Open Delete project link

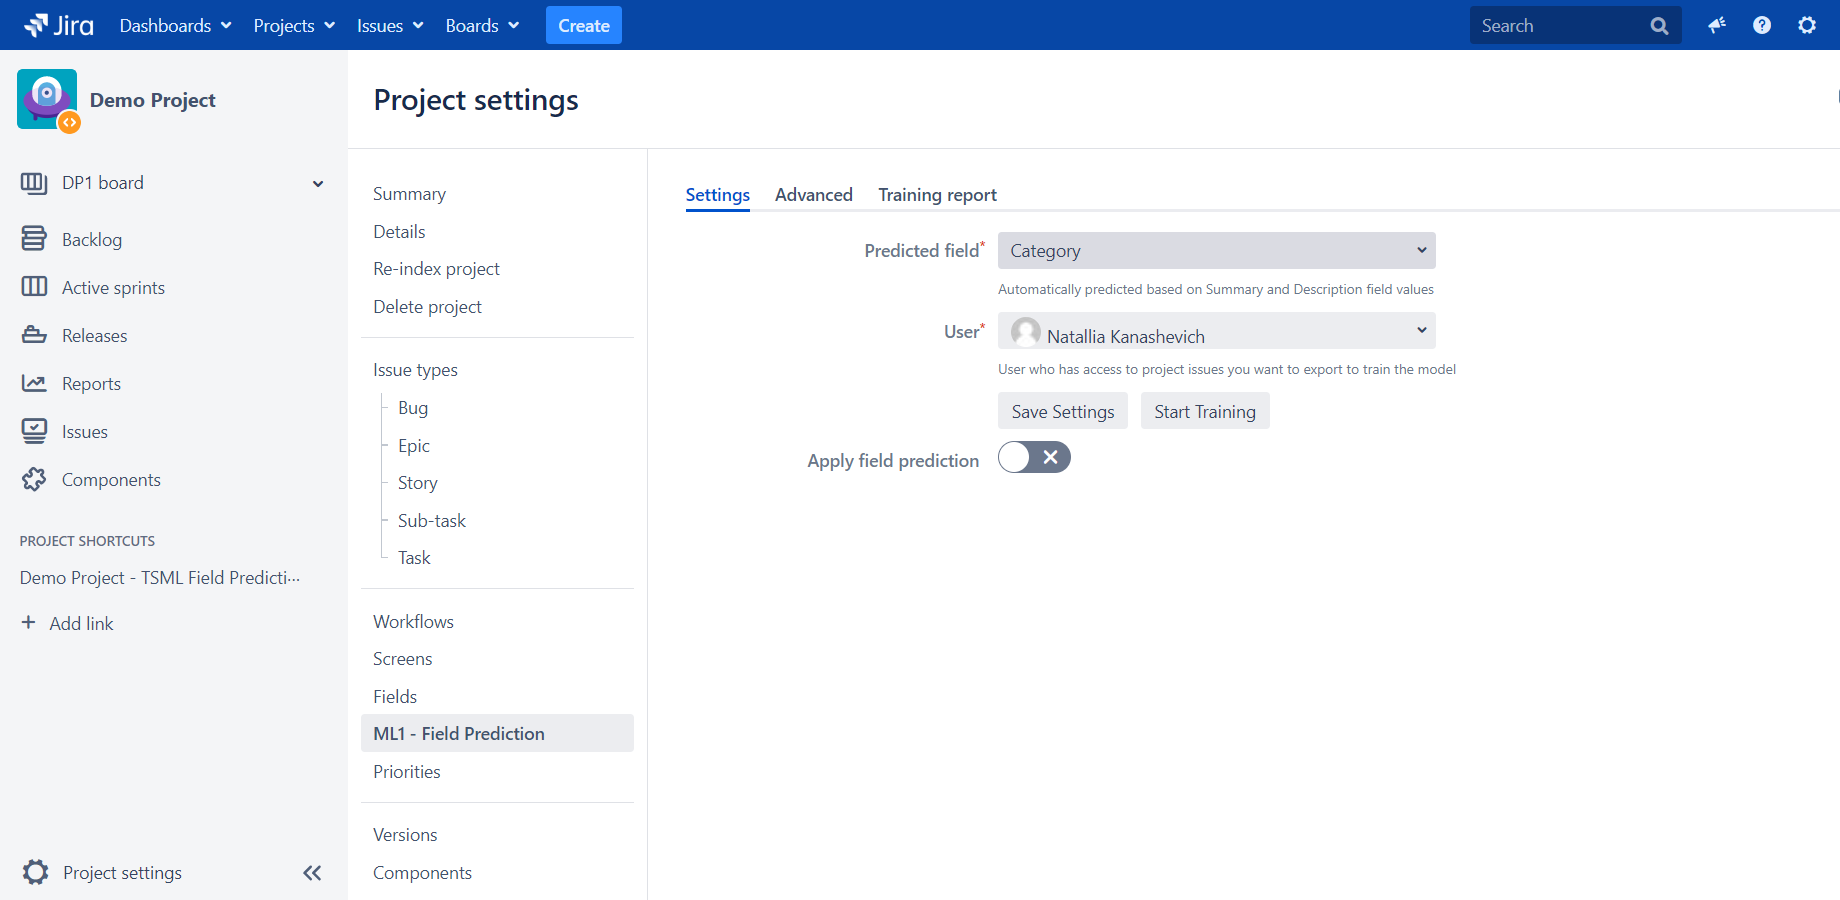[427, 307]
